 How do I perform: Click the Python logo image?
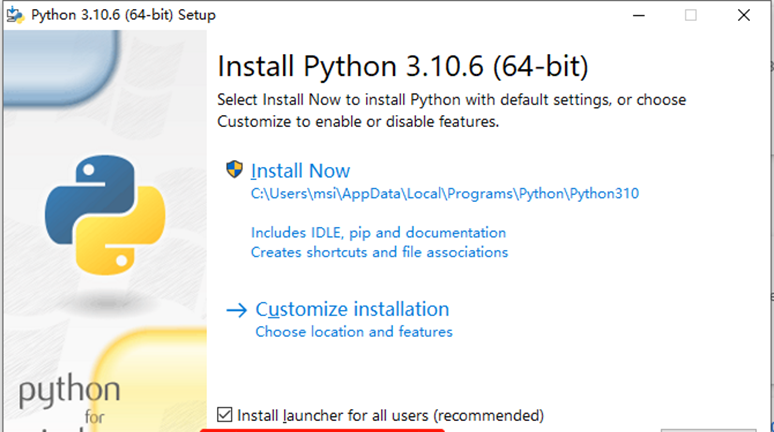click(105, 215)
